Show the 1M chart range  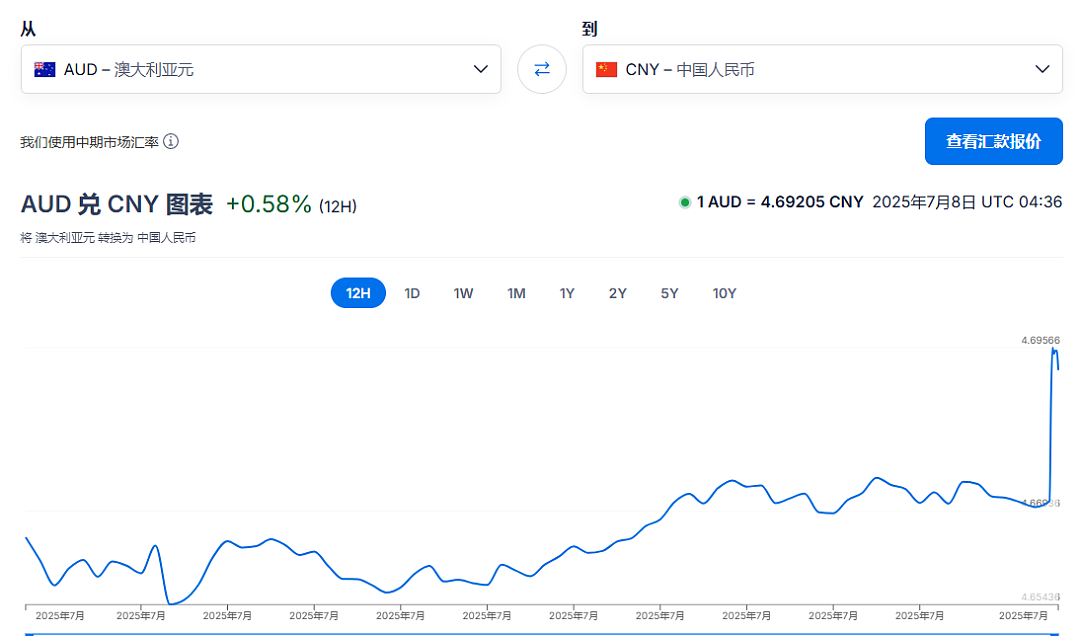(x=517, y=293)
